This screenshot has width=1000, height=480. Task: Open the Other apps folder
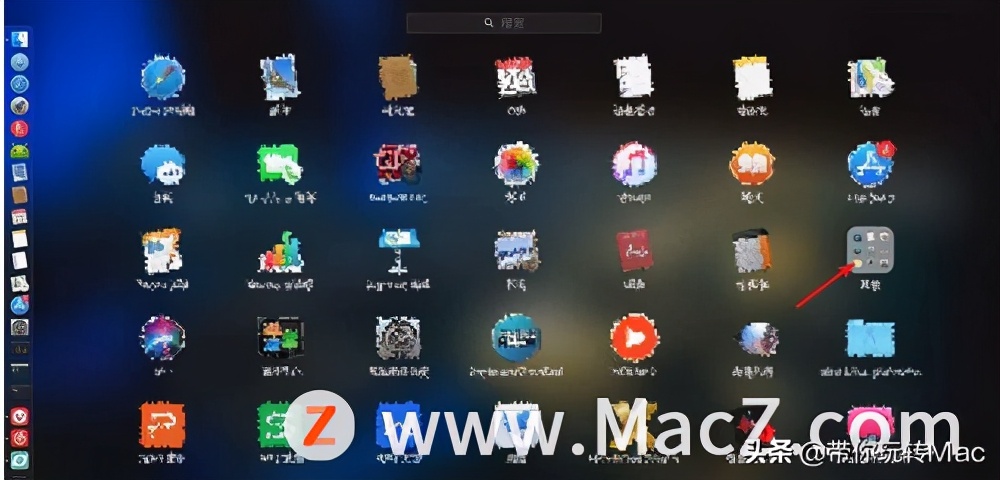871,250
